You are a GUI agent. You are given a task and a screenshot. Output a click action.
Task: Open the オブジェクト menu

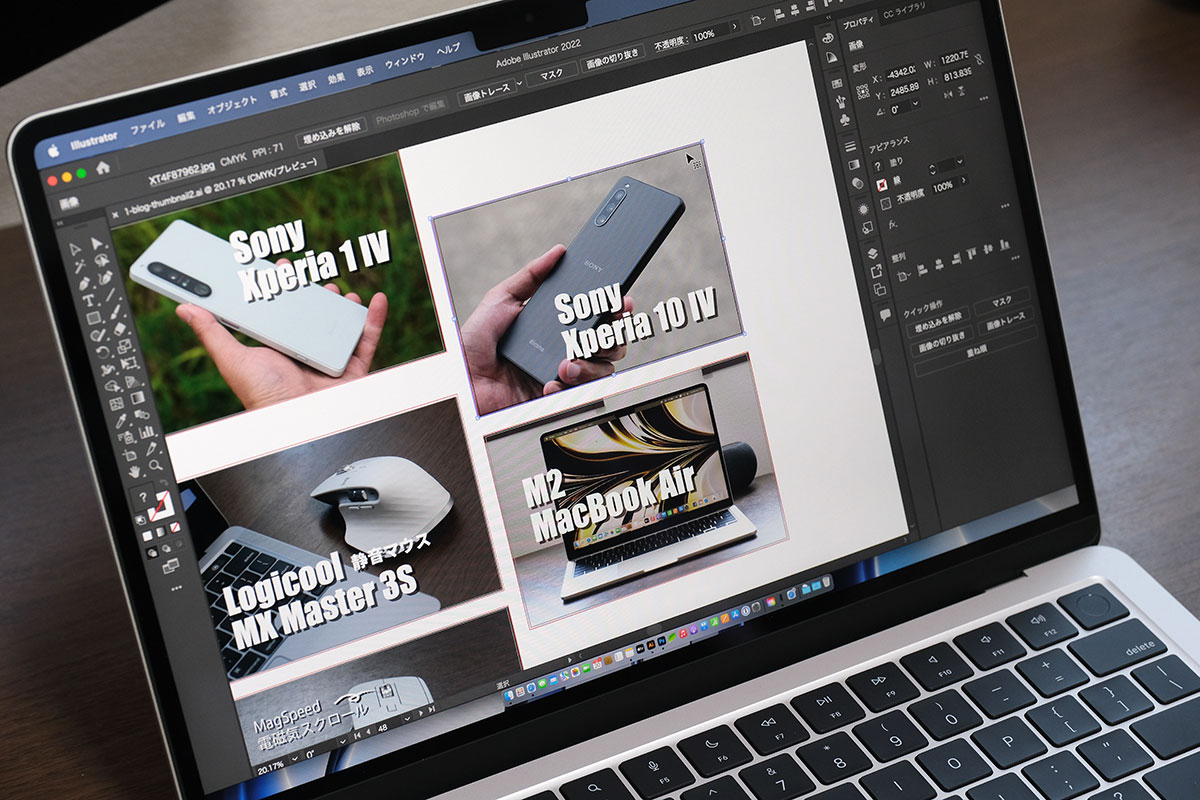click(x=232, y=105)
